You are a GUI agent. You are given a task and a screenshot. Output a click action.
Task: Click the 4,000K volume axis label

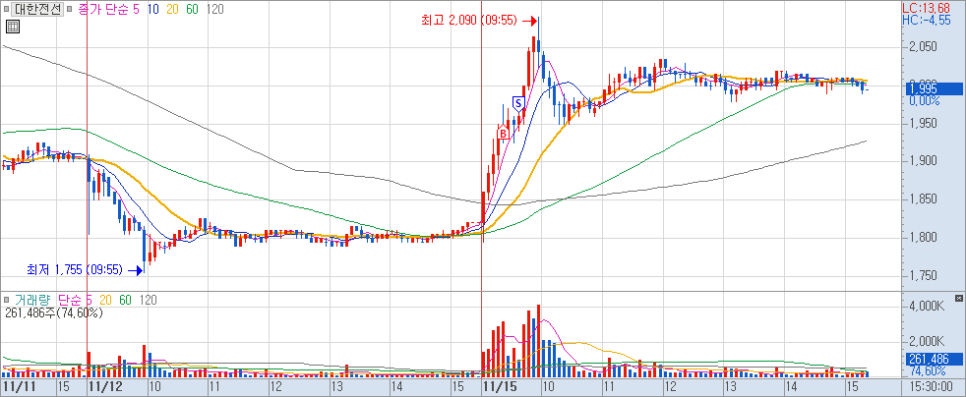click(926, 307)
